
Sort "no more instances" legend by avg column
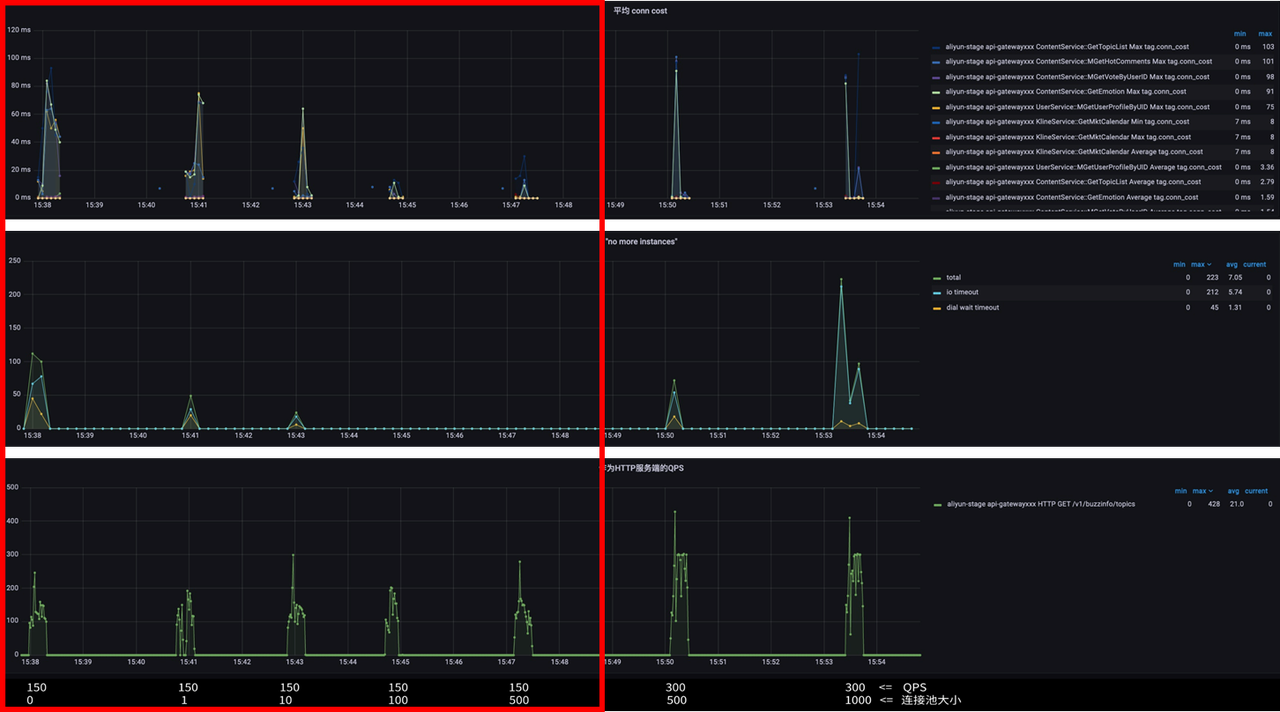(1230, 265)
